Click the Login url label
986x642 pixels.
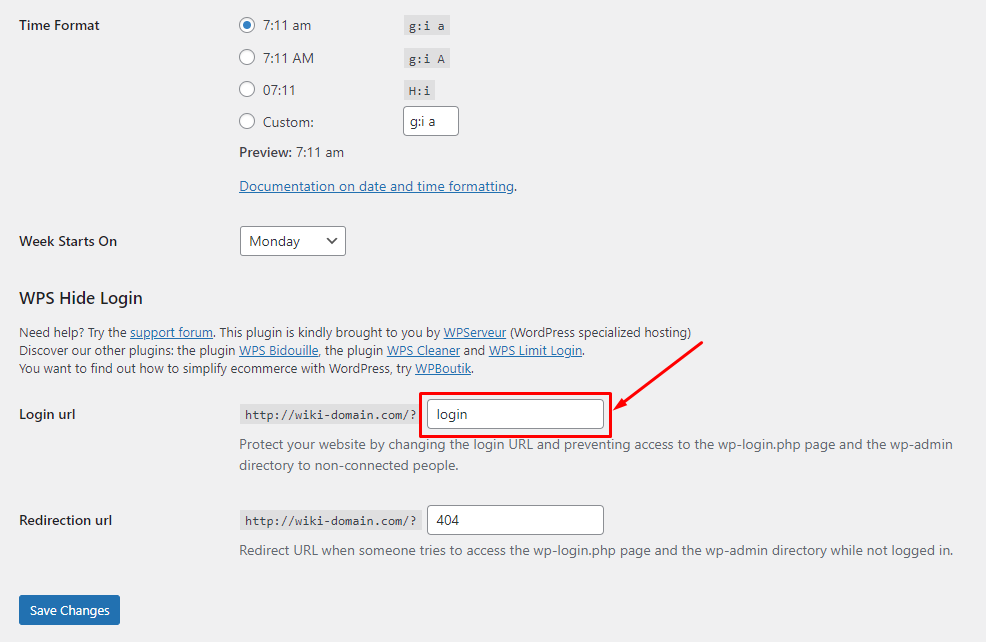[x=47, y=414]
